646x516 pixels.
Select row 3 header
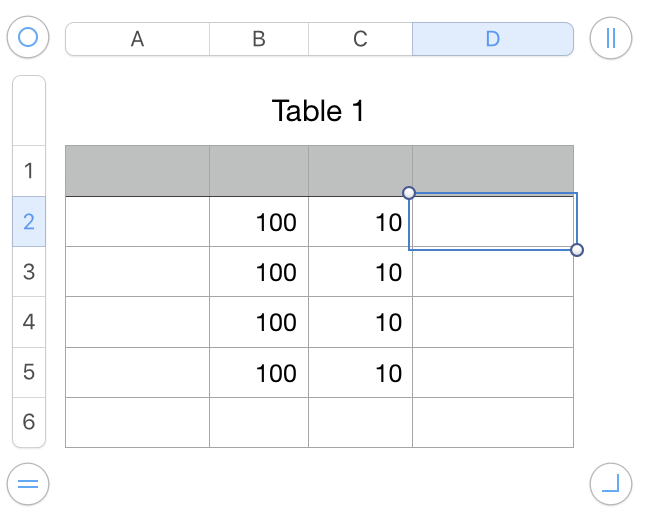click(29, 272)
